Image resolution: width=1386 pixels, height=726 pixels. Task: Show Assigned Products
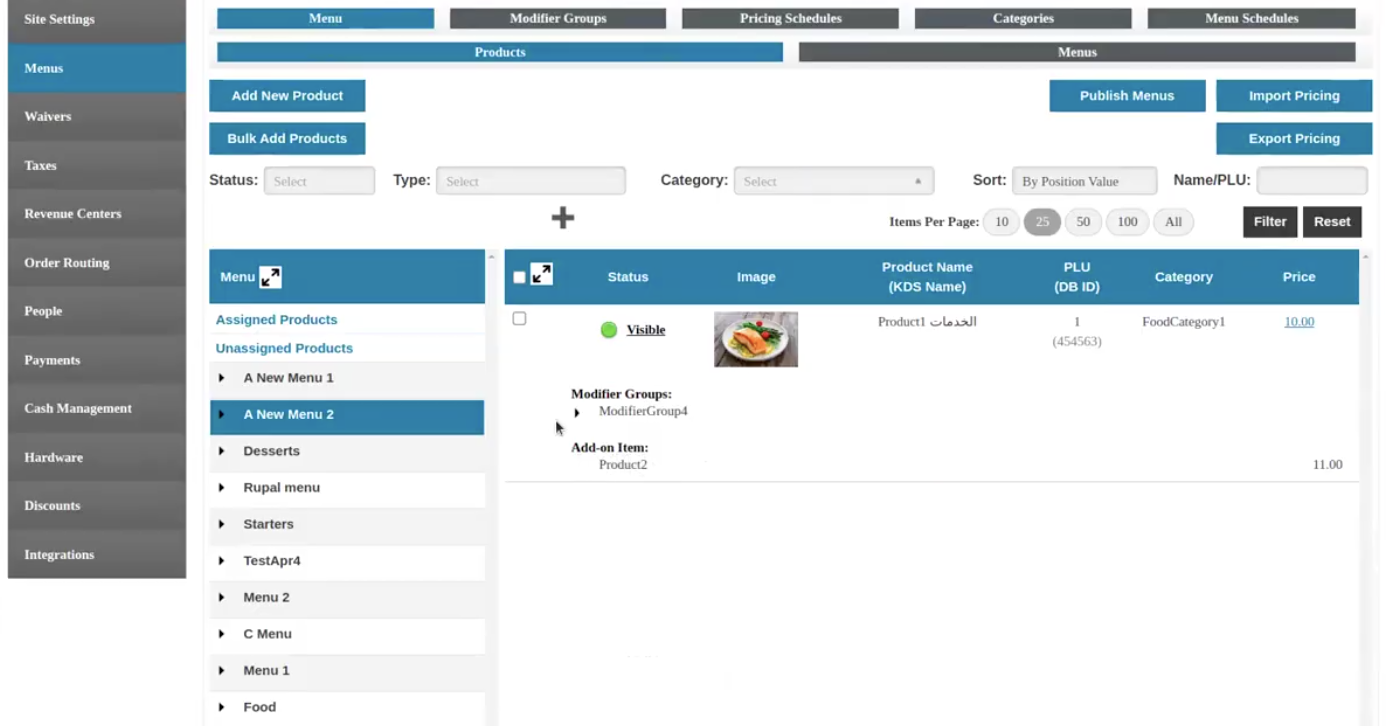pyautogui.click(x=276, y=320)
